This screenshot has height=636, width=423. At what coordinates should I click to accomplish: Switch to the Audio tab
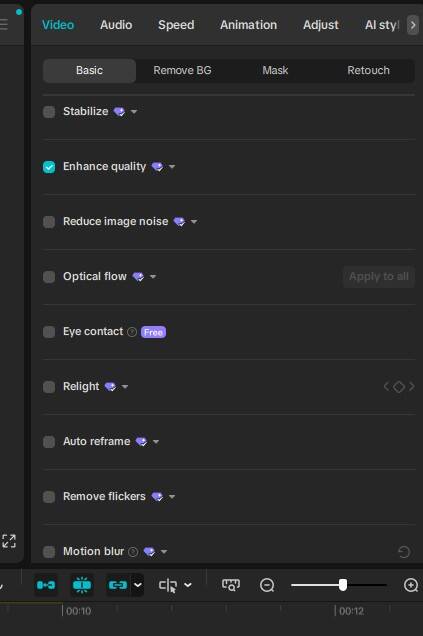click(116, 25)
